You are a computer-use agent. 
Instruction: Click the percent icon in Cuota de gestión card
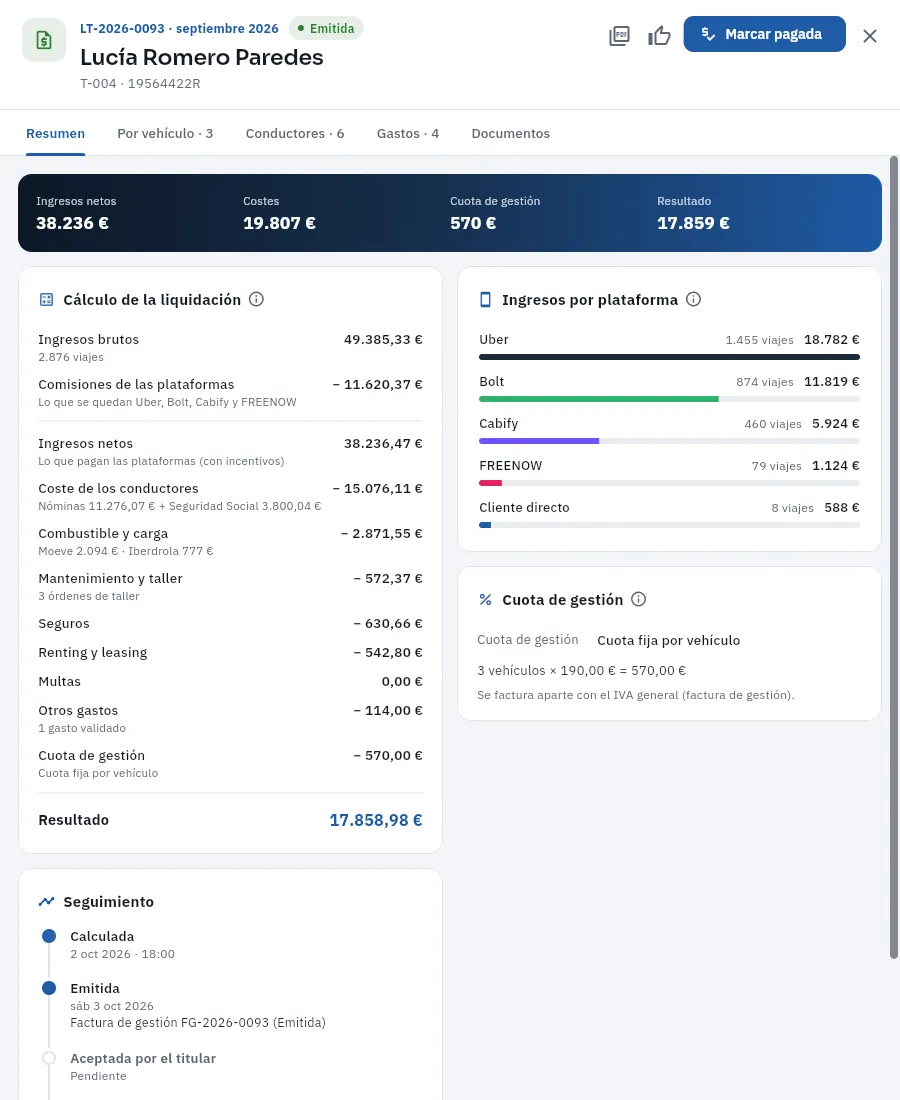485,599
